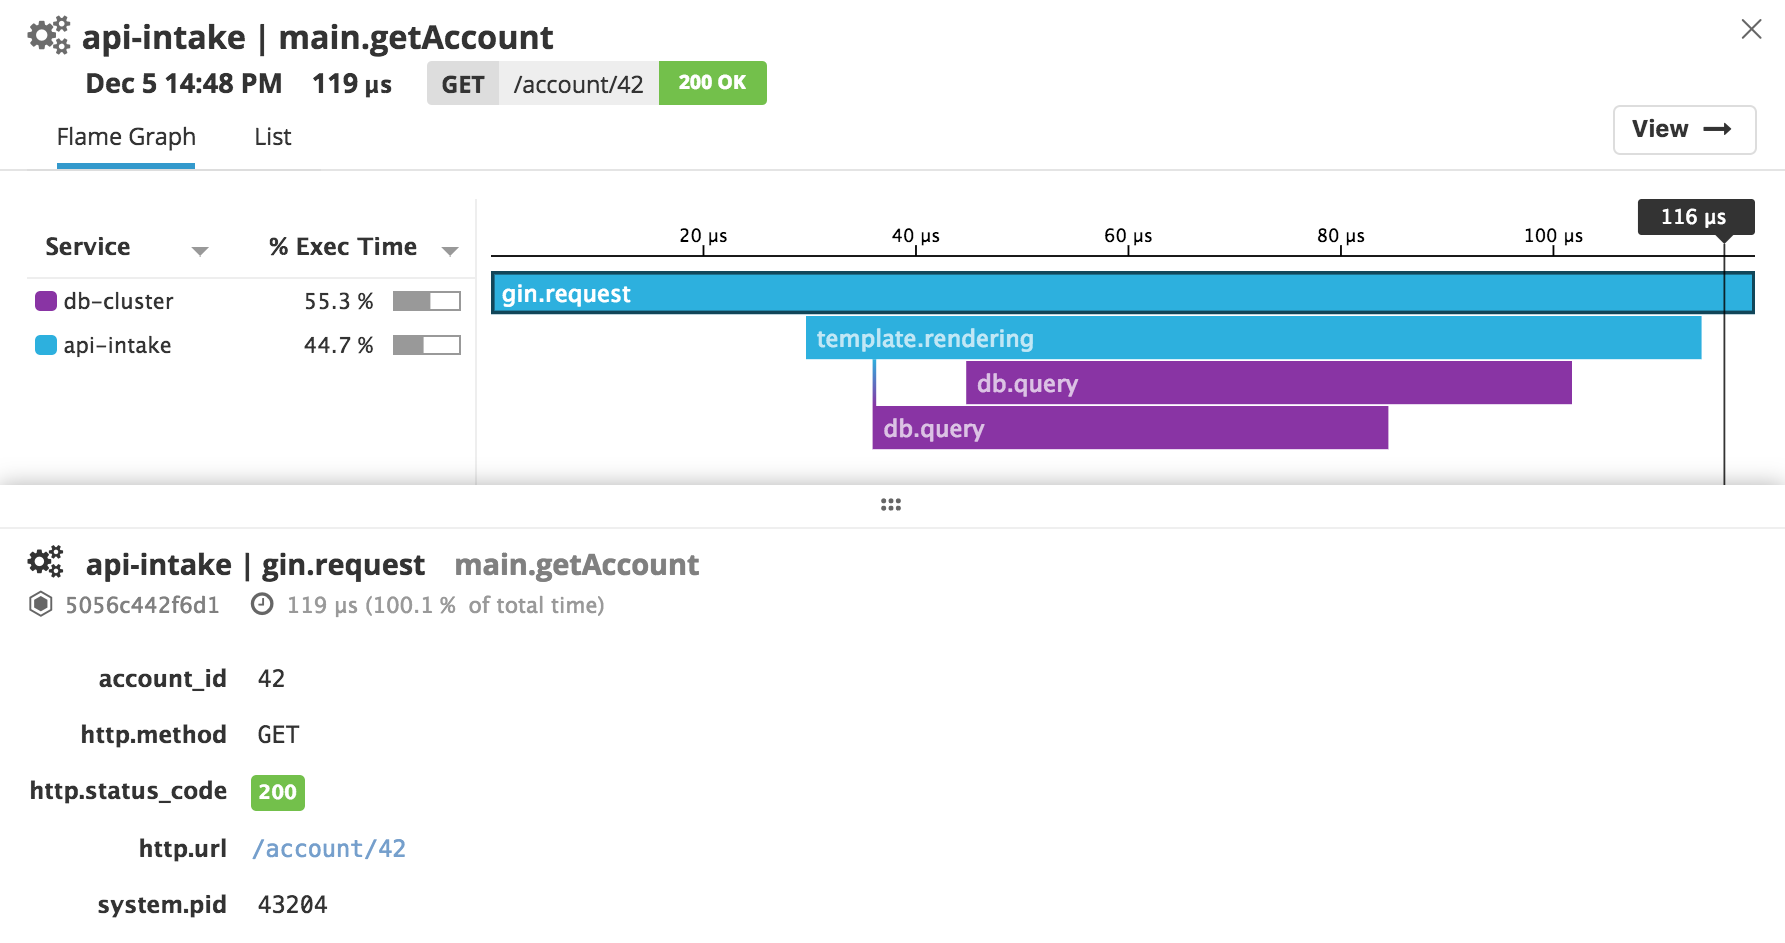This screenshot has height=943, width=1785.
Task: Switch to the List tab
Action: 271,136
